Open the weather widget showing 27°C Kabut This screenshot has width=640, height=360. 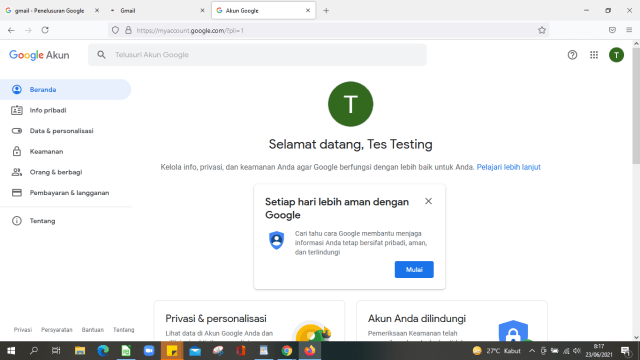point(497,351)
